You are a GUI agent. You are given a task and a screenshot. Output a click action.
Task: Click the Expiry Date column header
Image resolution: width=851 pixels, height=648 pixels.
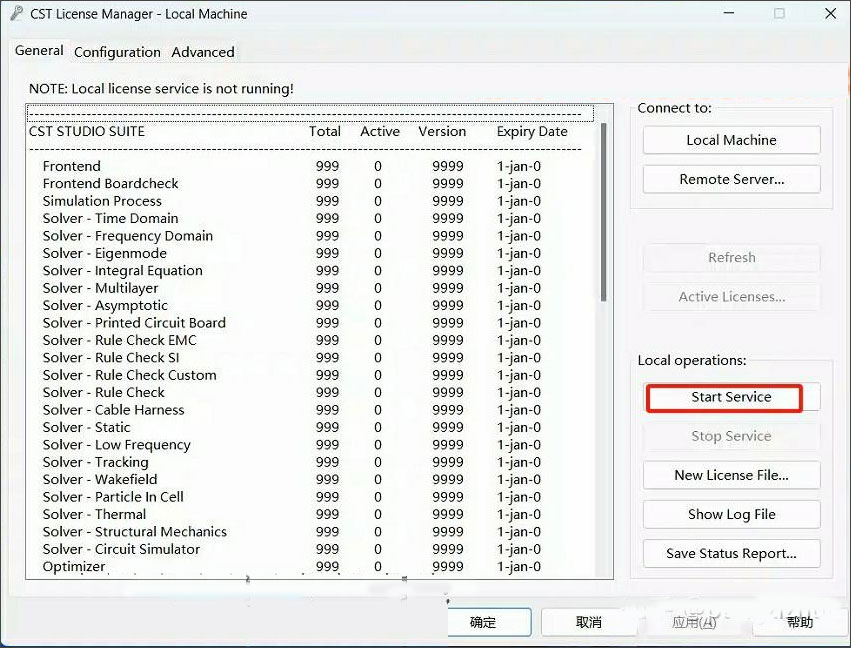532,132
